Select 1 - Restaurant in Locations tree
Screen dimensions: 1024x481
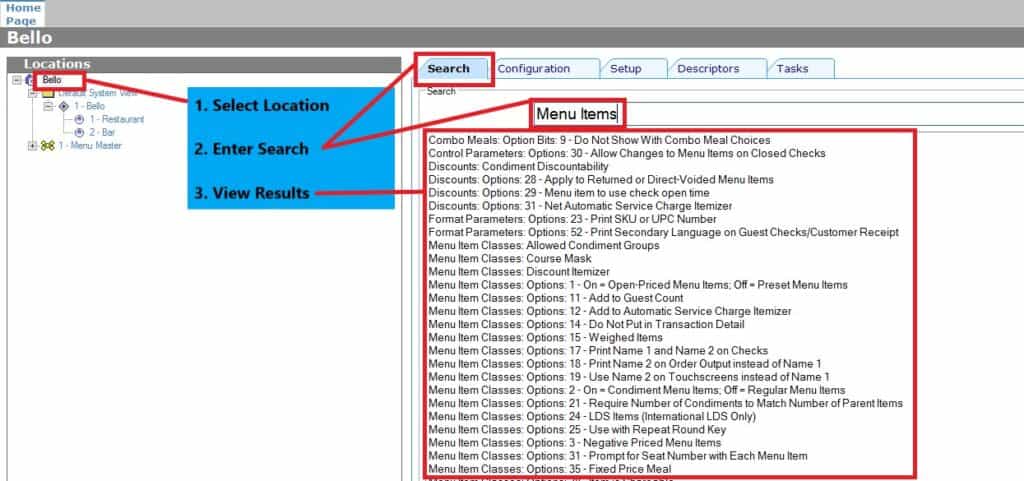(x=116, y=119)
